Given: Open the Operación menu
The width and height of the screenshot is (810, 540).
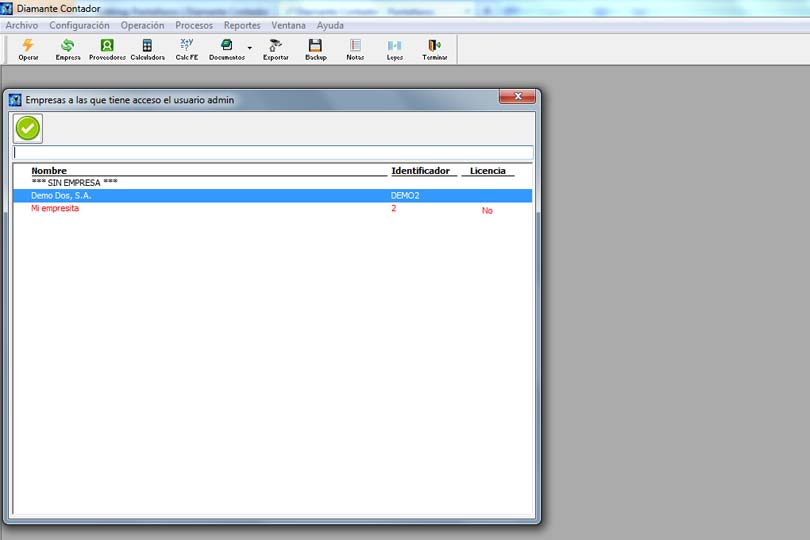Looking at the screenshot, I should pos(142,25).
